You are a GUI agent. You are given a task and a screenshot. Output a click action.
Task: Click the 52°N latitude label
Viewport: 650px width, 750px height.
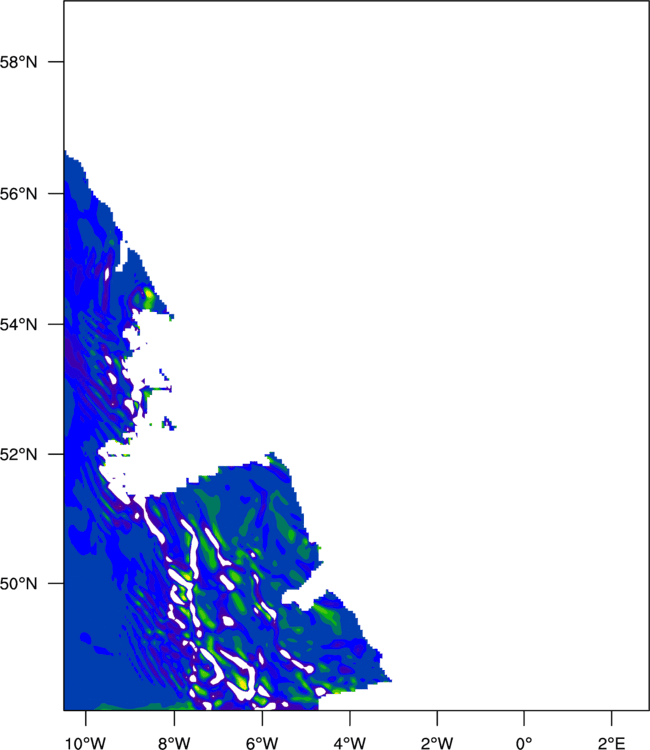pos(18,454)
